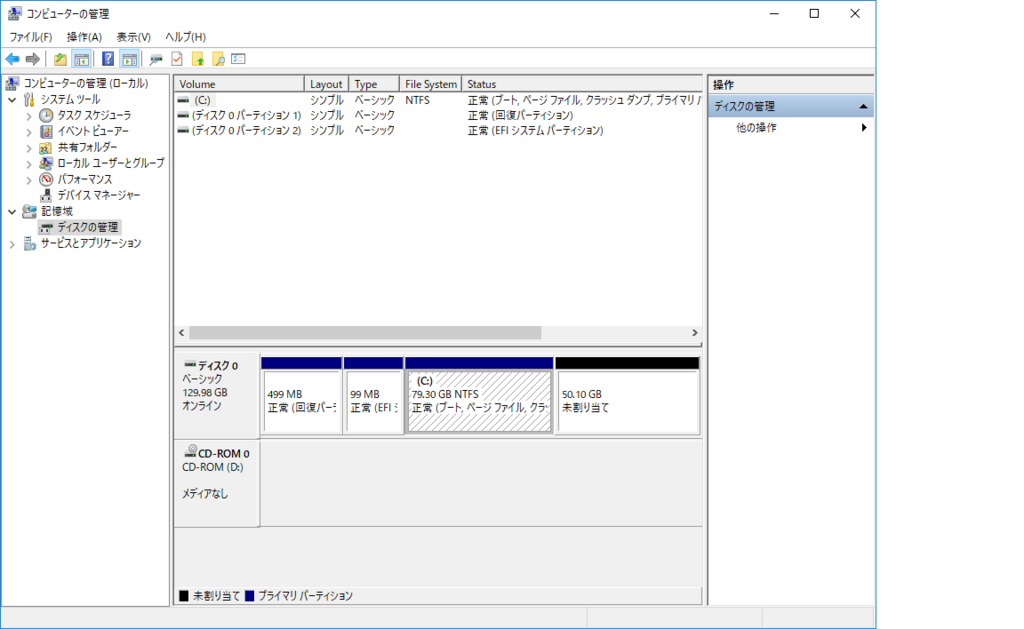Select ディスクの管理 in the tree
1024x629 pixels.
point(88,227)
